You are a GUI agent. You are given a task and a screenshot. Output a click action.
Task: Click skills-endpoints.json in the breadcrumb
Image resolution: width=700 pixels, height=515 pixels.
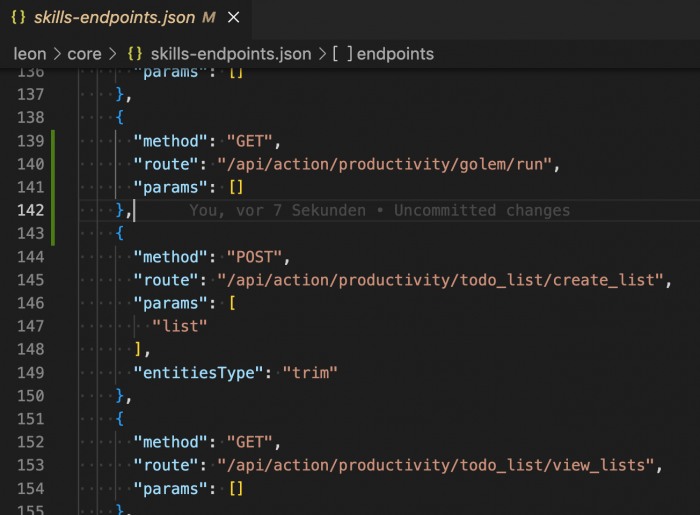point(231,54)
